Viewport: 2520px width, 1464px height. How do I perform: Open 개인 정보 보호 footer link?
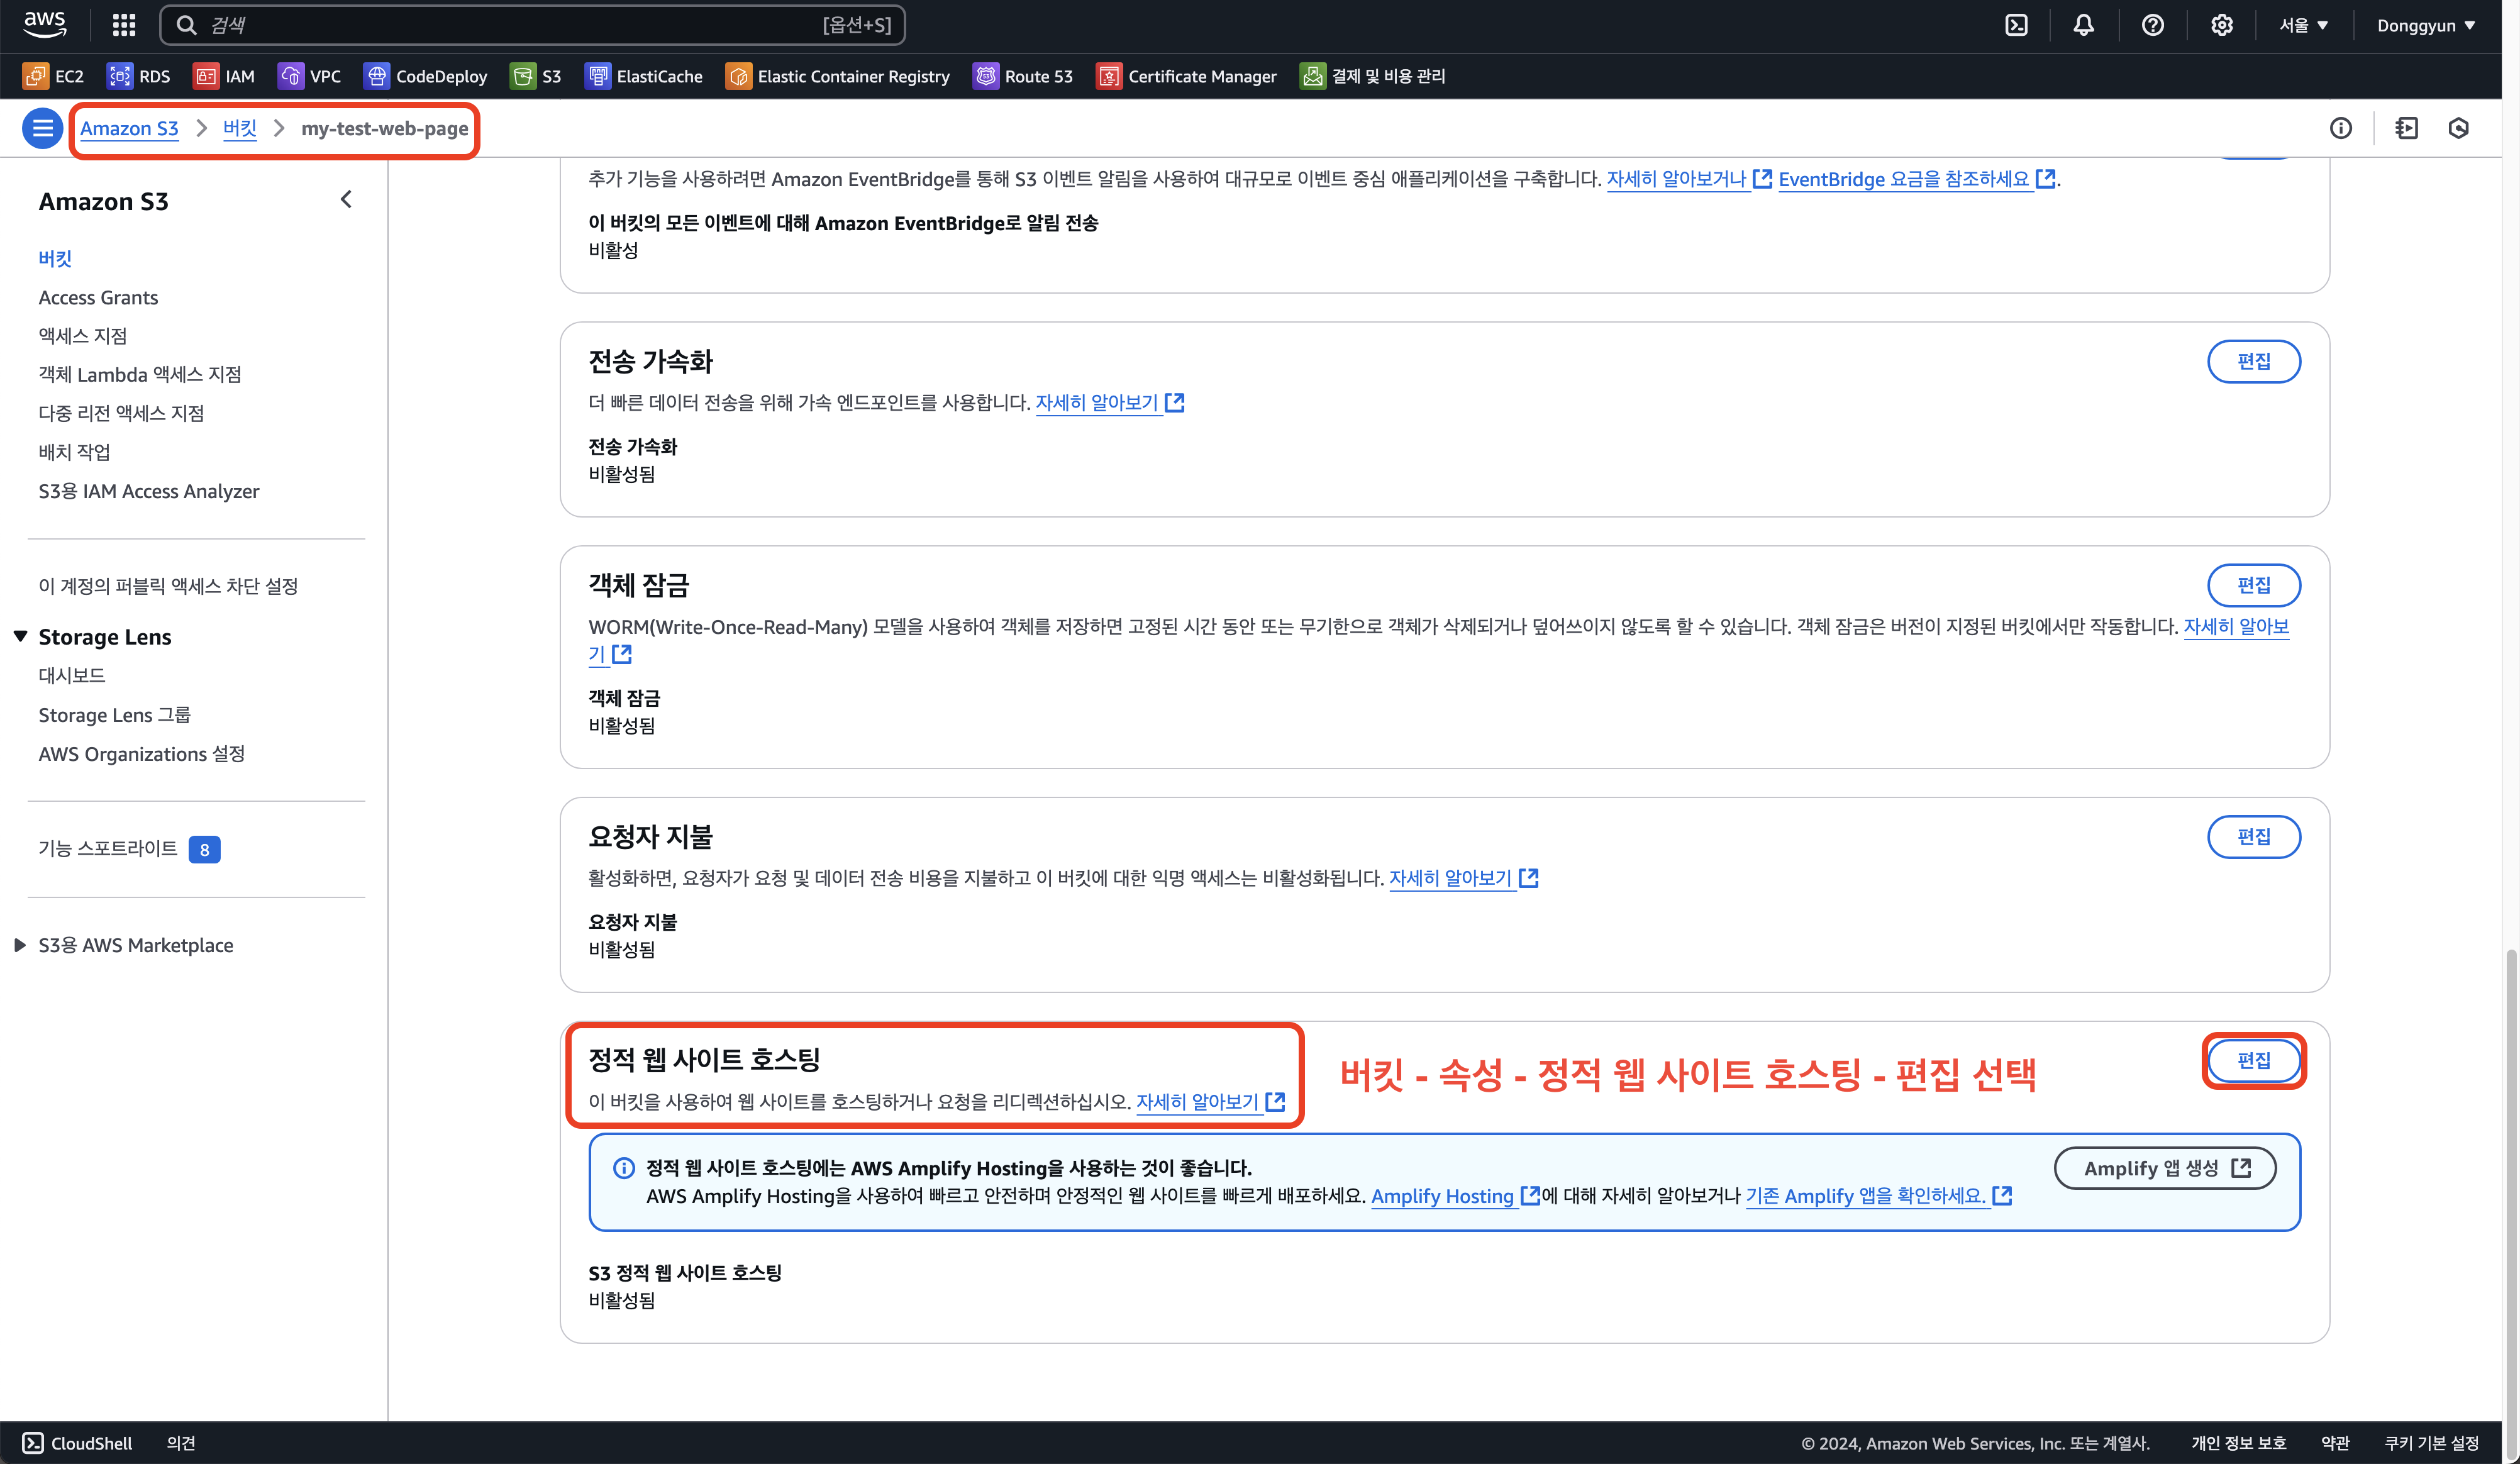2238,1442
